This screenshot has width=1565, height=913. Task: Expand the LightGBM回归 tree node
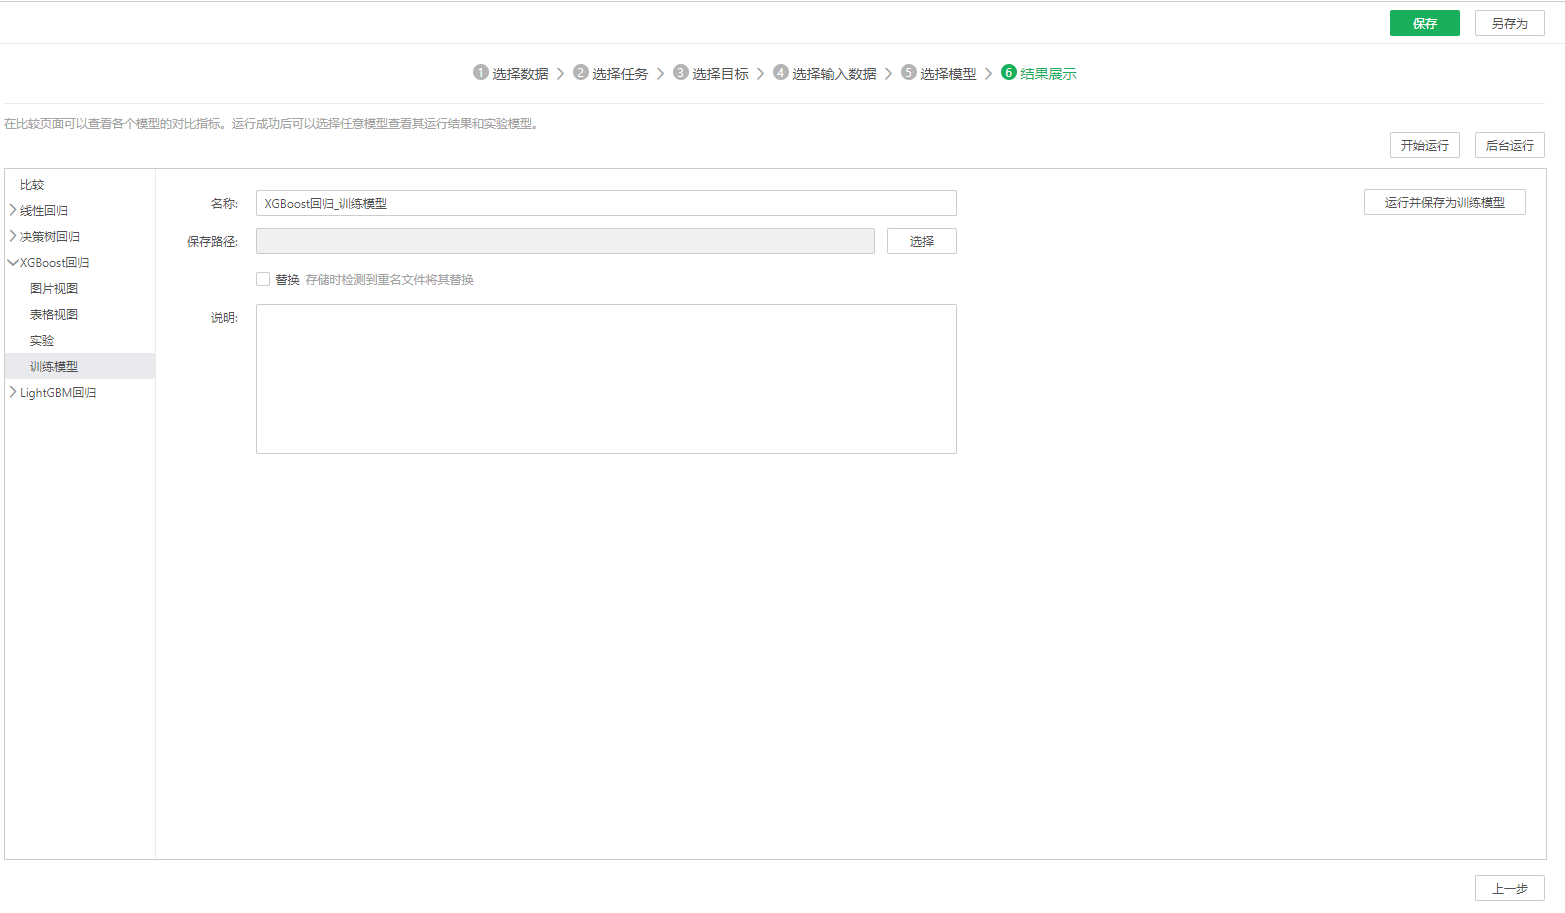pos(13,393)
